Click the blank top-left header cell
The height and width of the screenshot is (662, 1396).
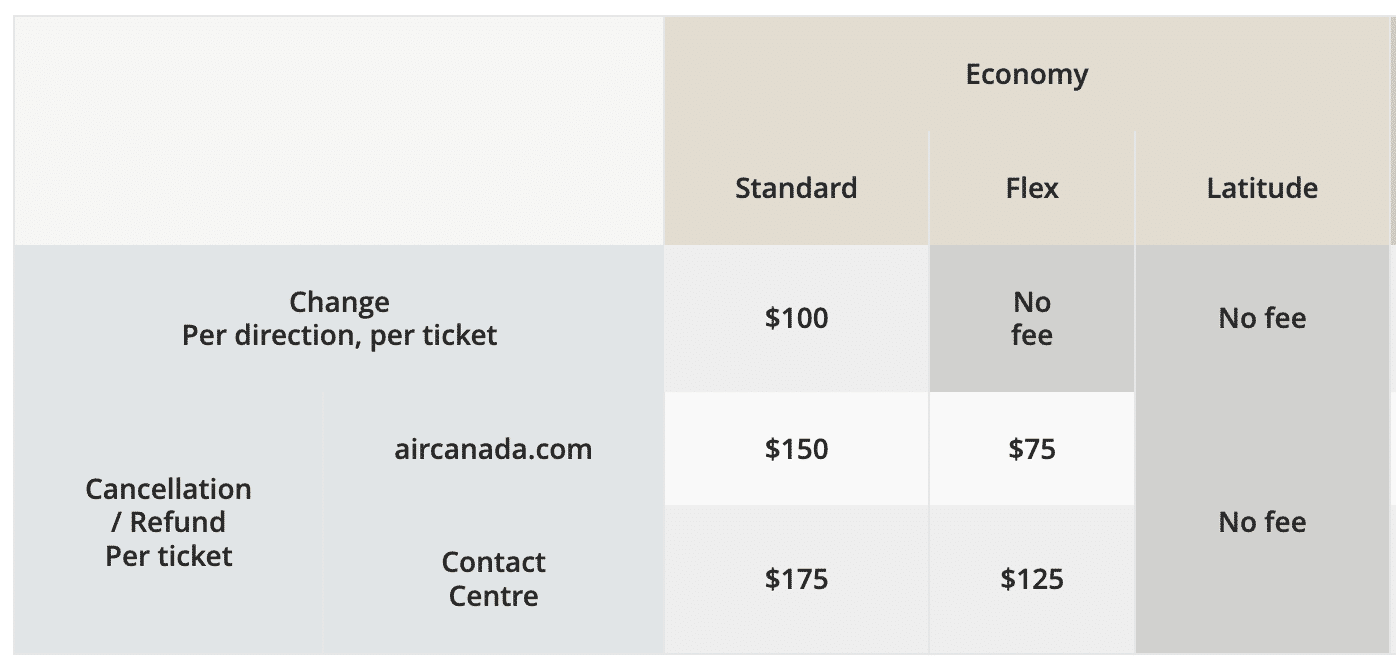(339, 130)
